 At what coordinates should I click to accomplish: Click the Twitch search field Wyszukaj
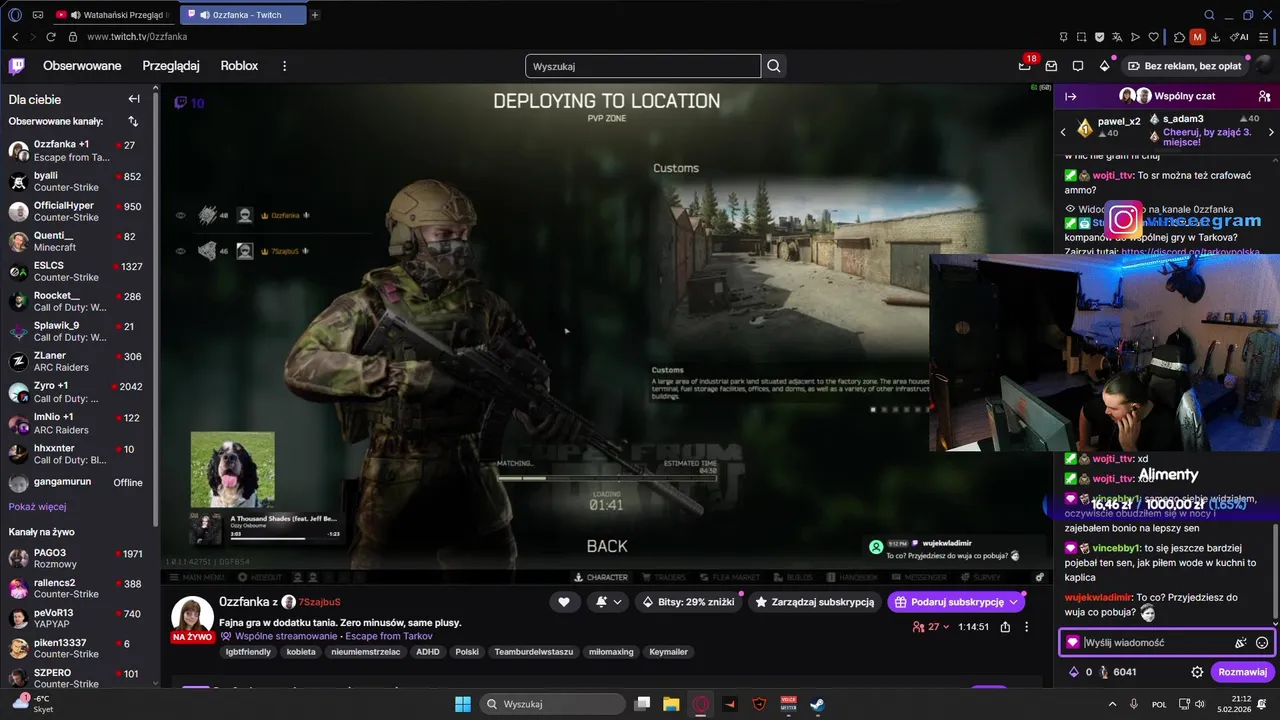[x=643, y=66]
